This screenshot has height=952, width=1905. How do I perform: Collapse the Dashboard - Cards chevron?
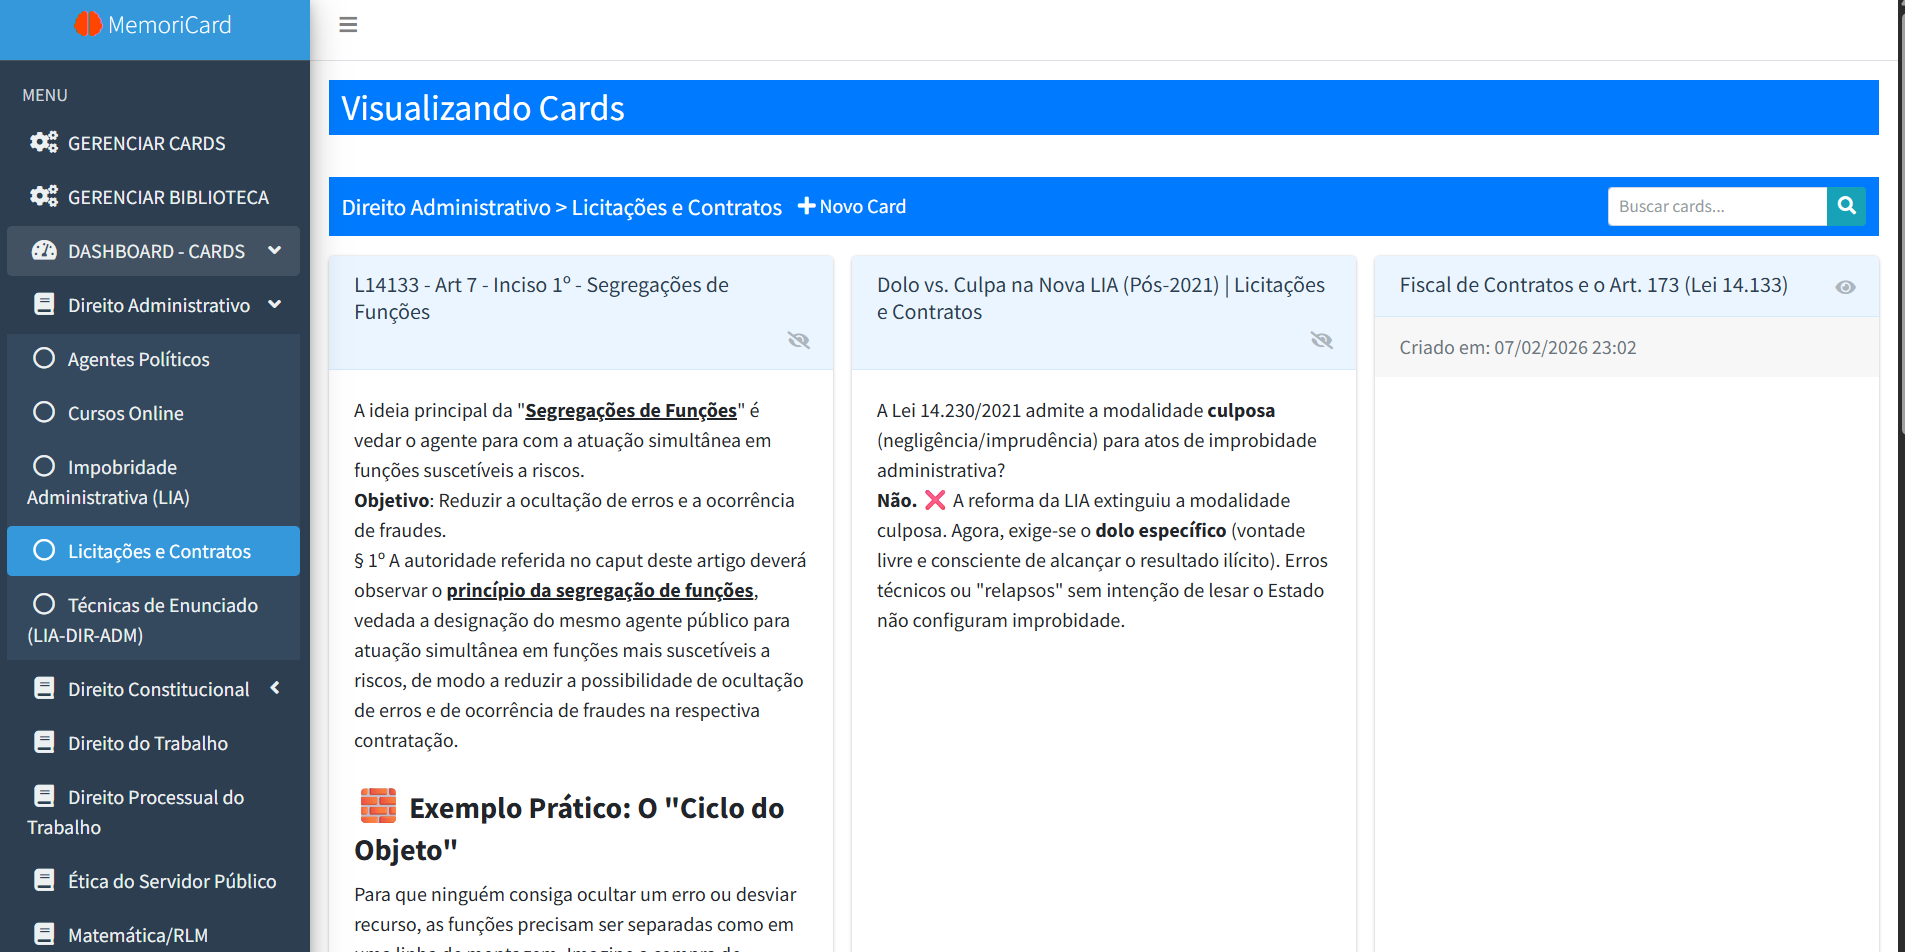pos(275,250)
